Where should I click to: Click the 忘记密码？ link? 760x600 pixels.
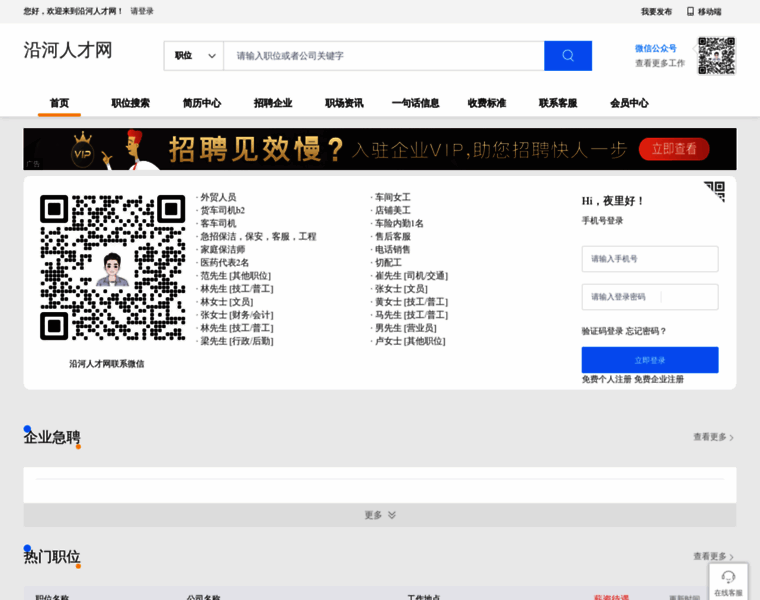647,331
